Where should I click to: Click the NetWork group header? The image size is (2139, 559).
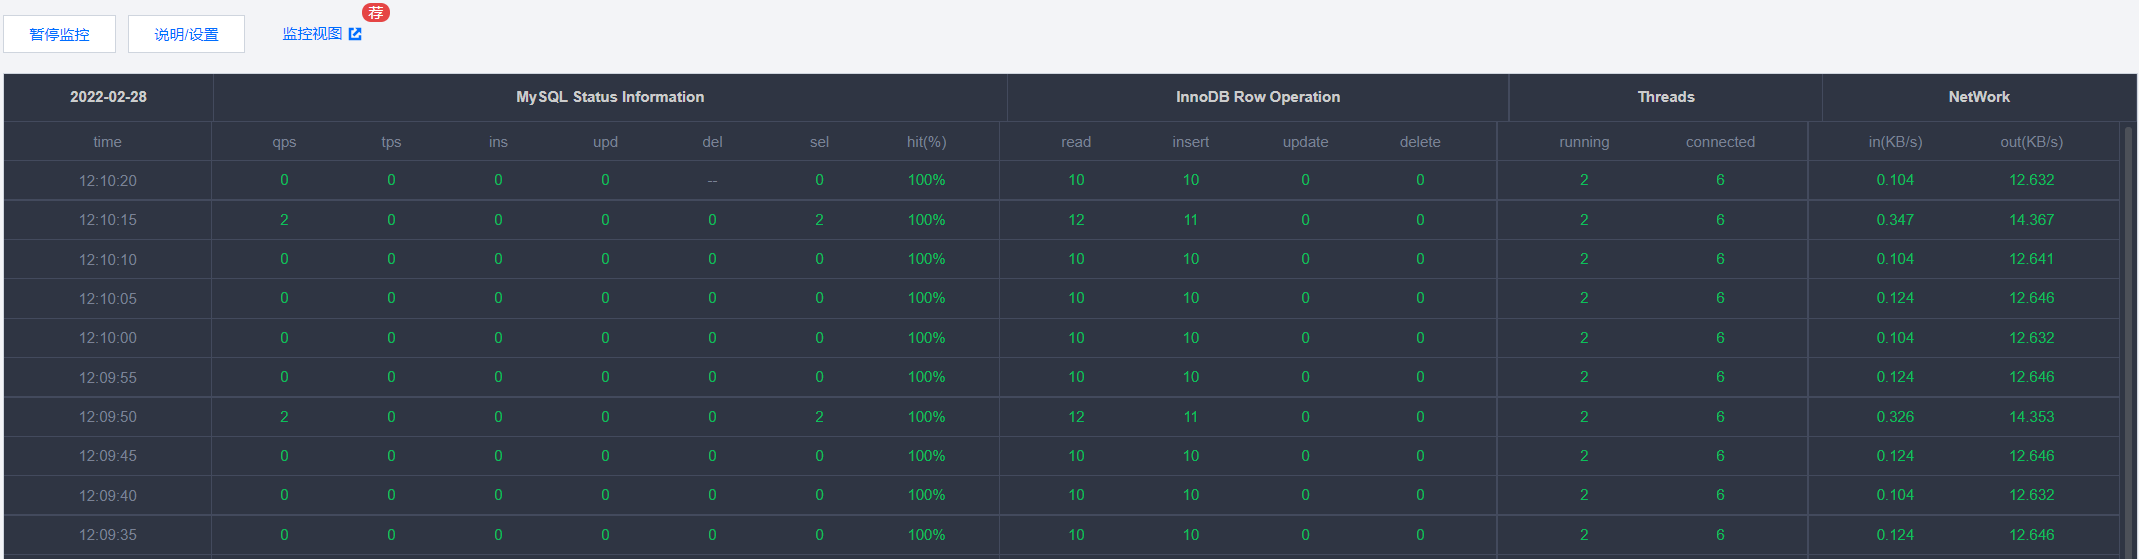1979,97
